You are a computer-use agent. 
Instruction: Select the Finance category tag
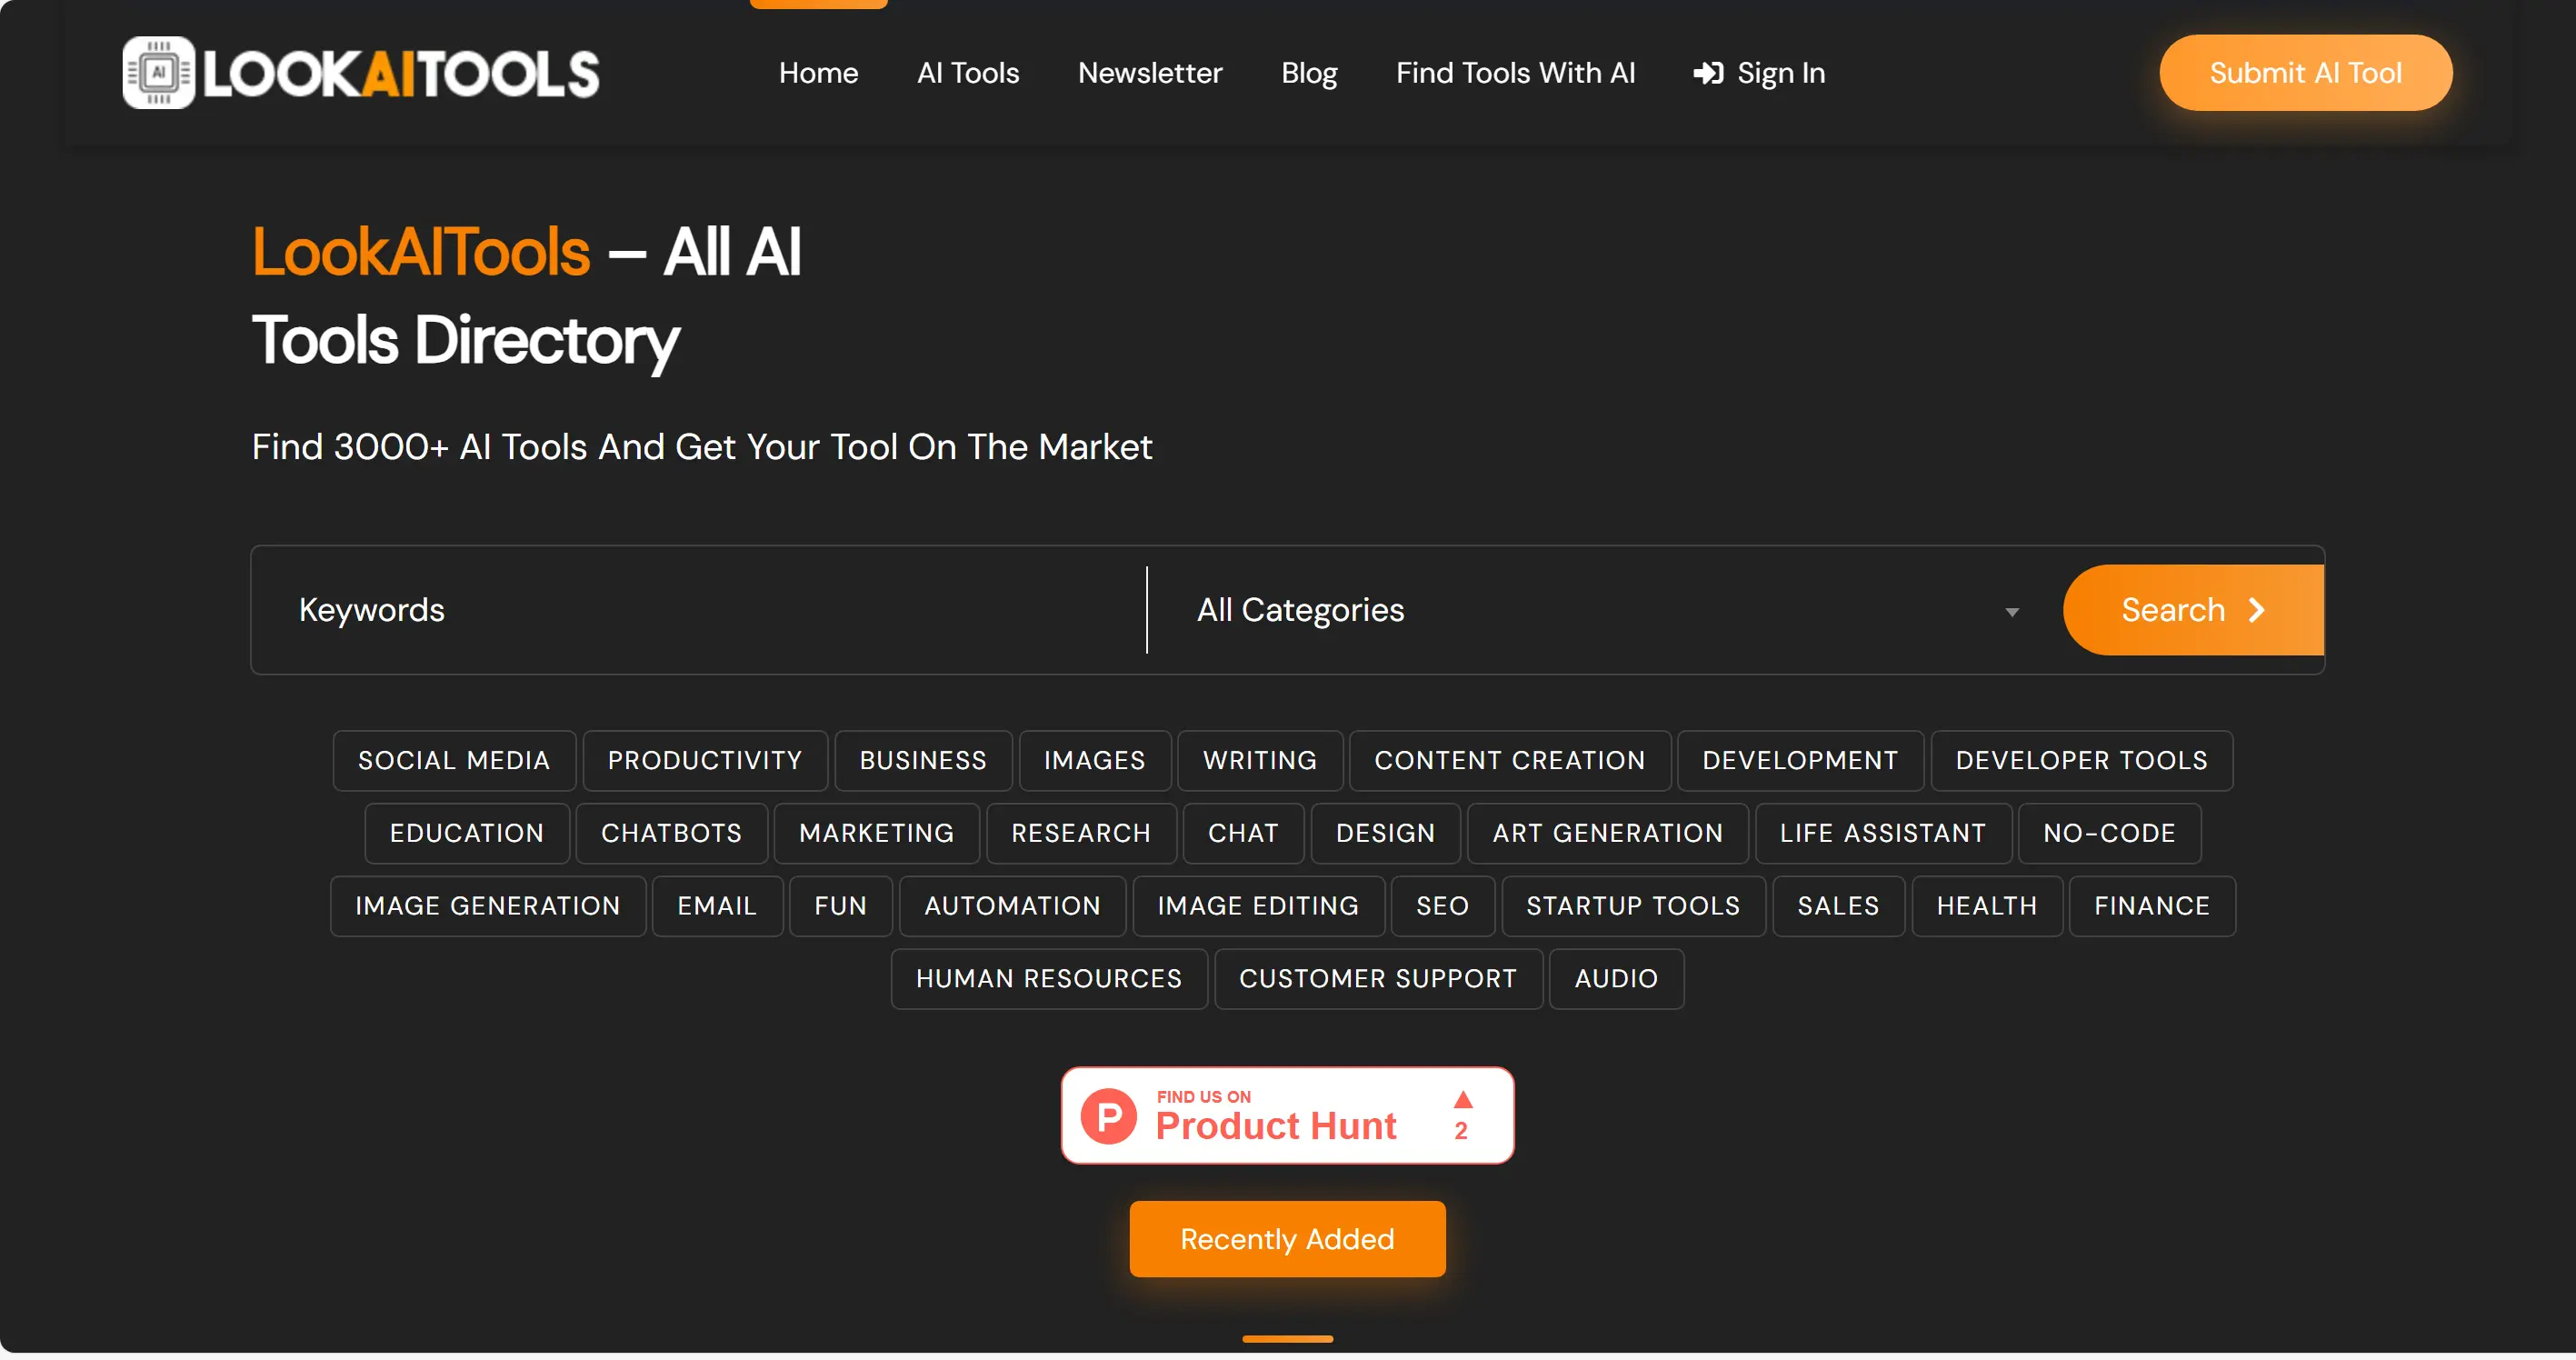click(x=2153, y=907)
